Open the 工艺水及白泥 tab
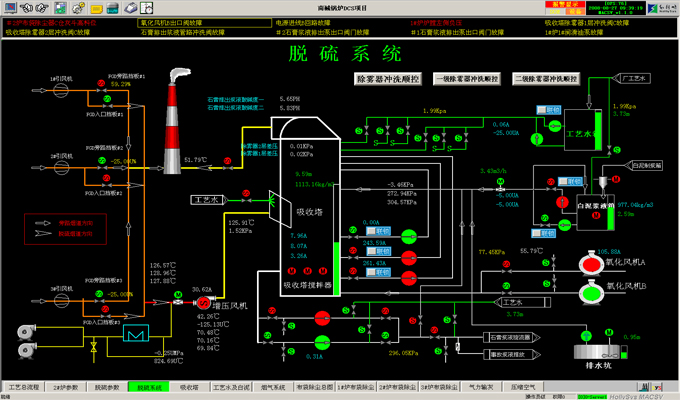680x400 pixels. click(231, 387)
